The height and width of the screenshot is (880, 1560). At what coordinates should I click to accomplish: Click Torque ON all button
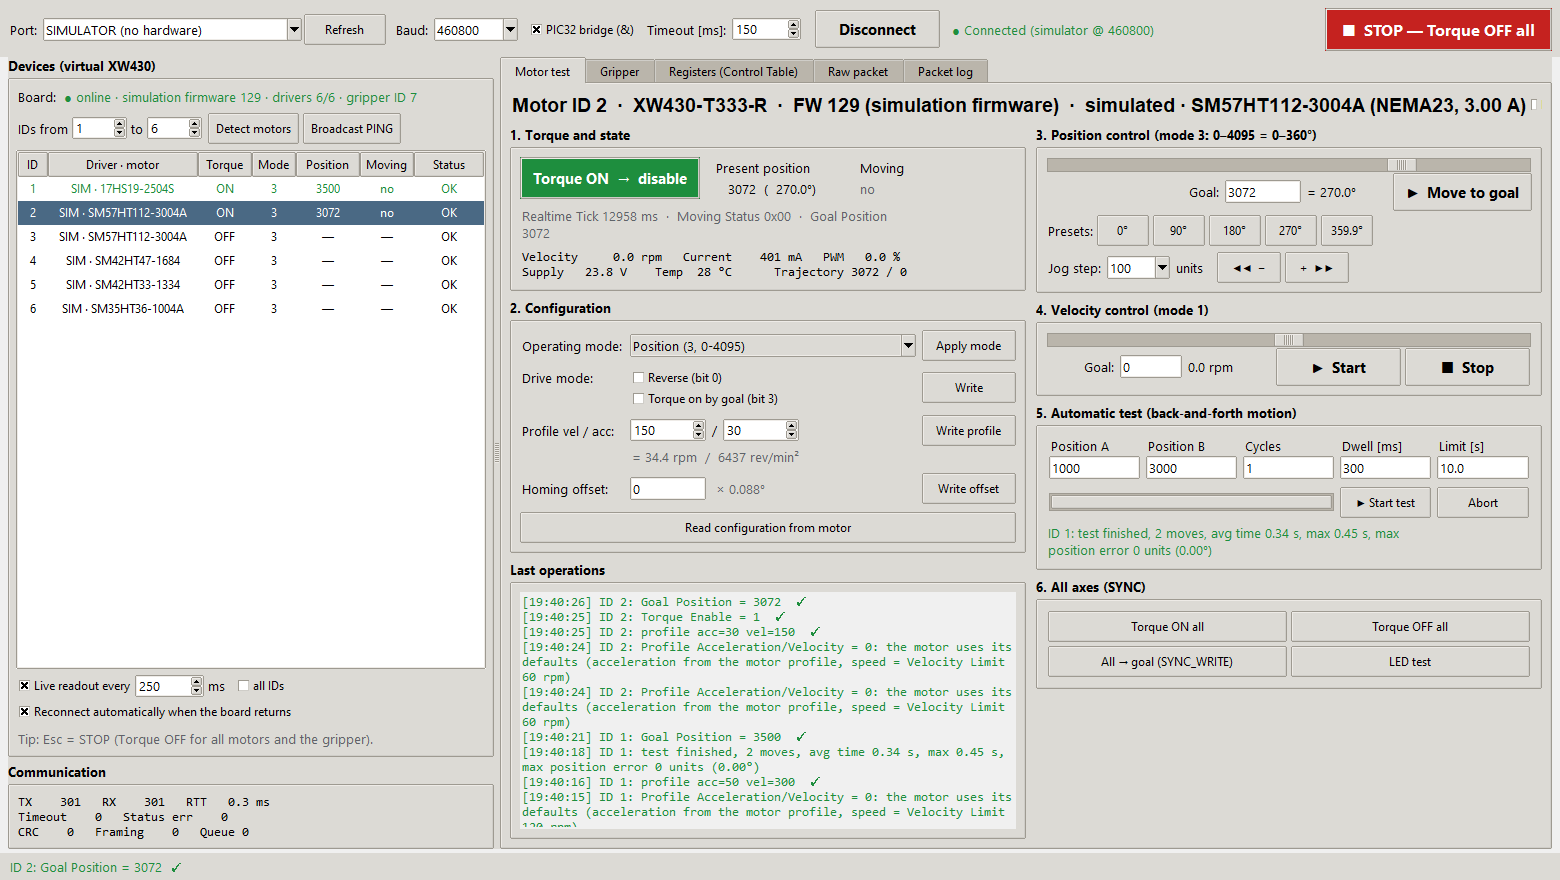[x=1167, y=627]
